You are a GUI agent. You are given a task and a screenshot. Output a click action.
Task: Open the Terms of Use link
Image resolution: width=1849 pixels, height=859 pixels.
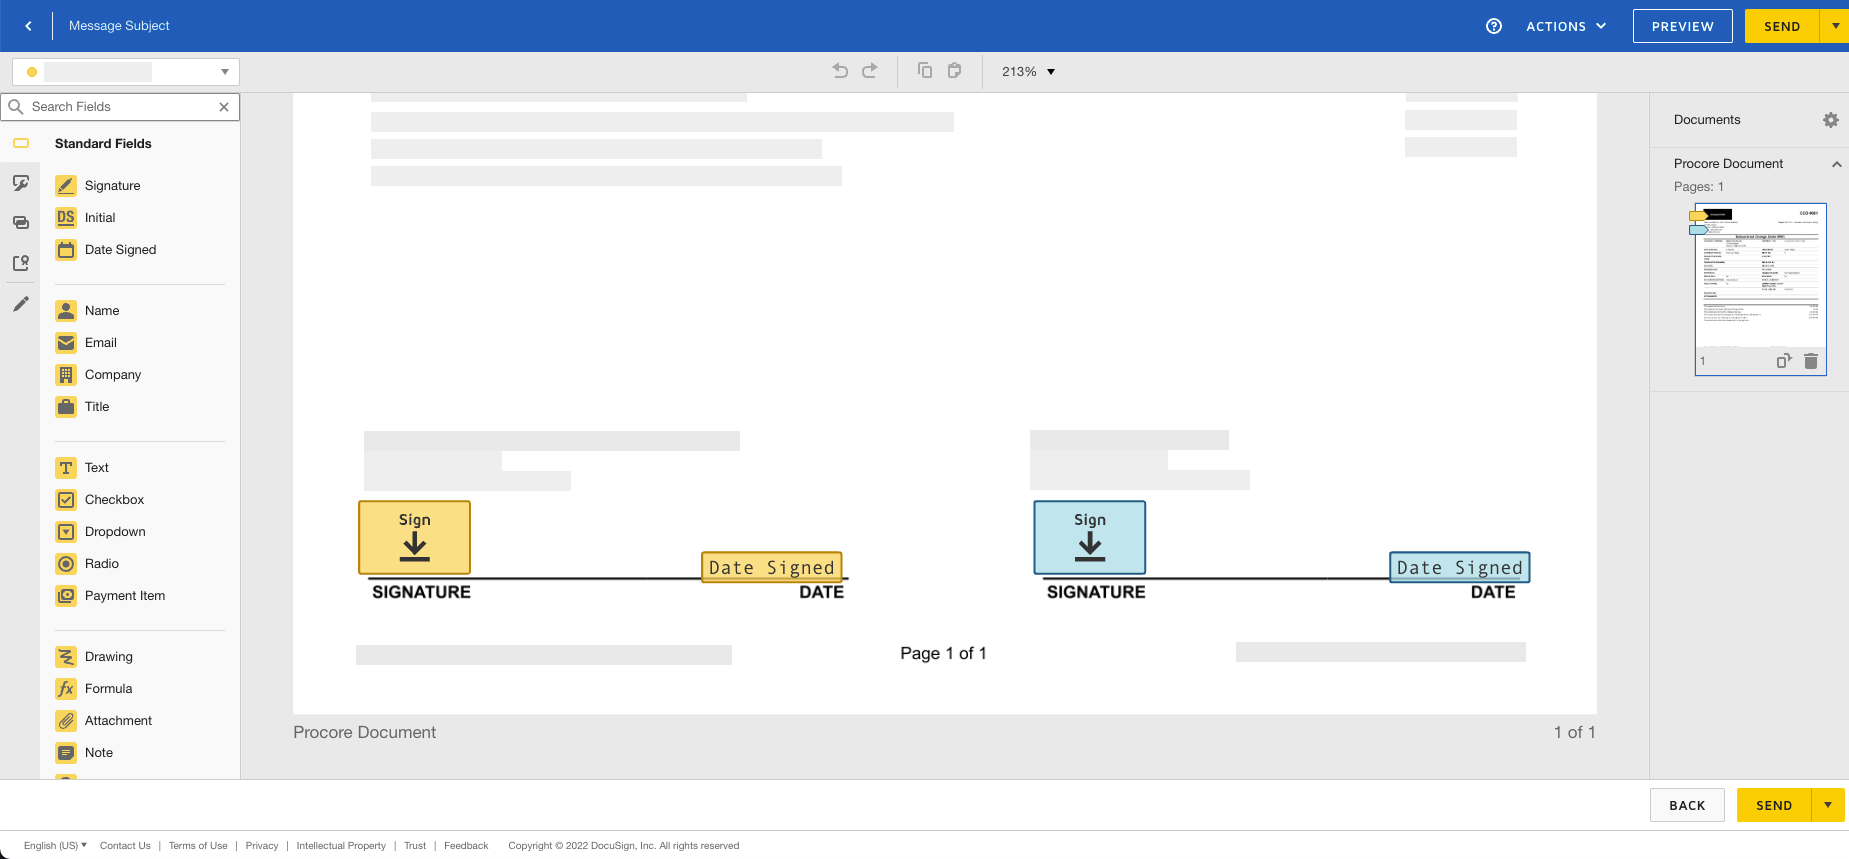coord(198,846)
